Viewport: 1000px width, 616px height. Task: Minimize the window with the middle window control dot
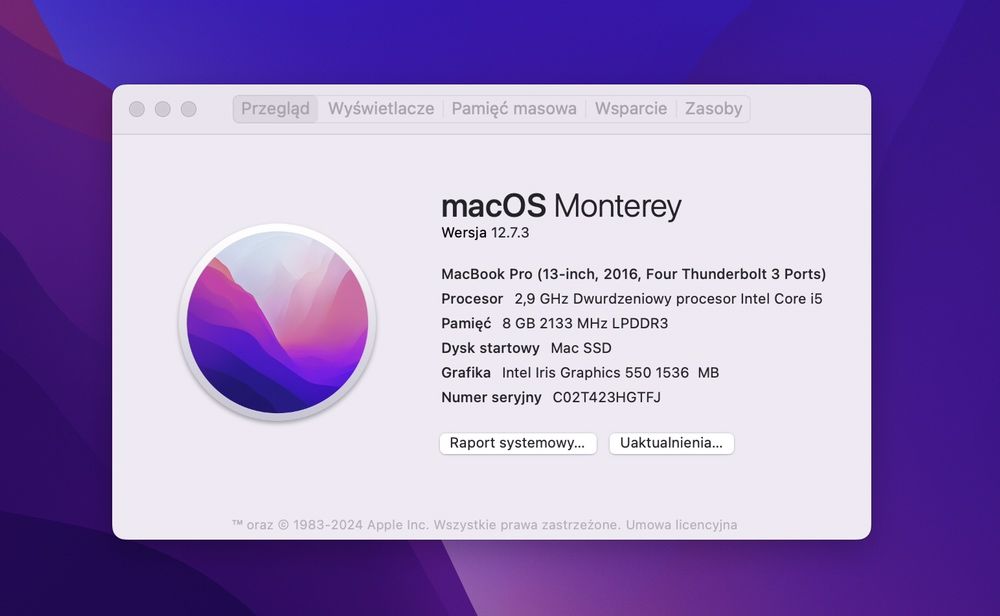tap(163, 109)
